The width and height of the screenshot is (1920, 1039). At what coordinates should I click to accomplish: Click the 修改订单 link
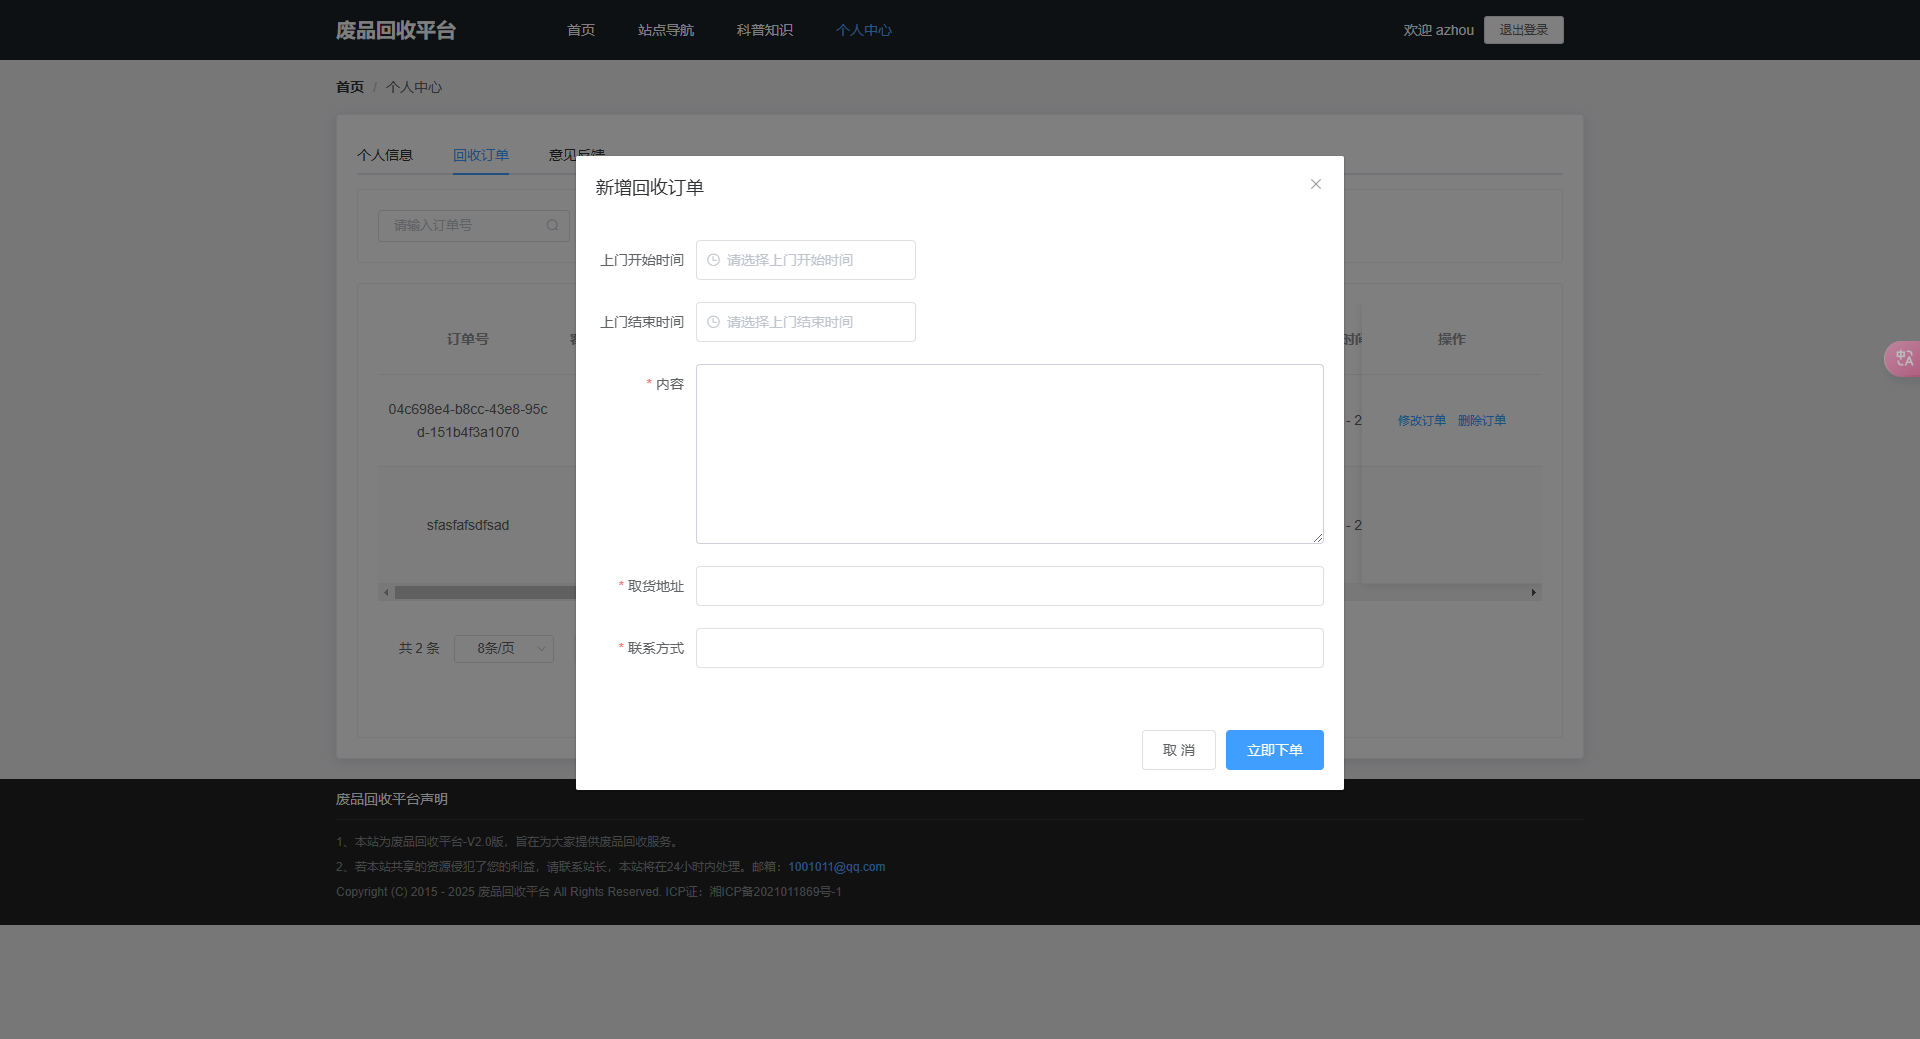[1422, 420]
